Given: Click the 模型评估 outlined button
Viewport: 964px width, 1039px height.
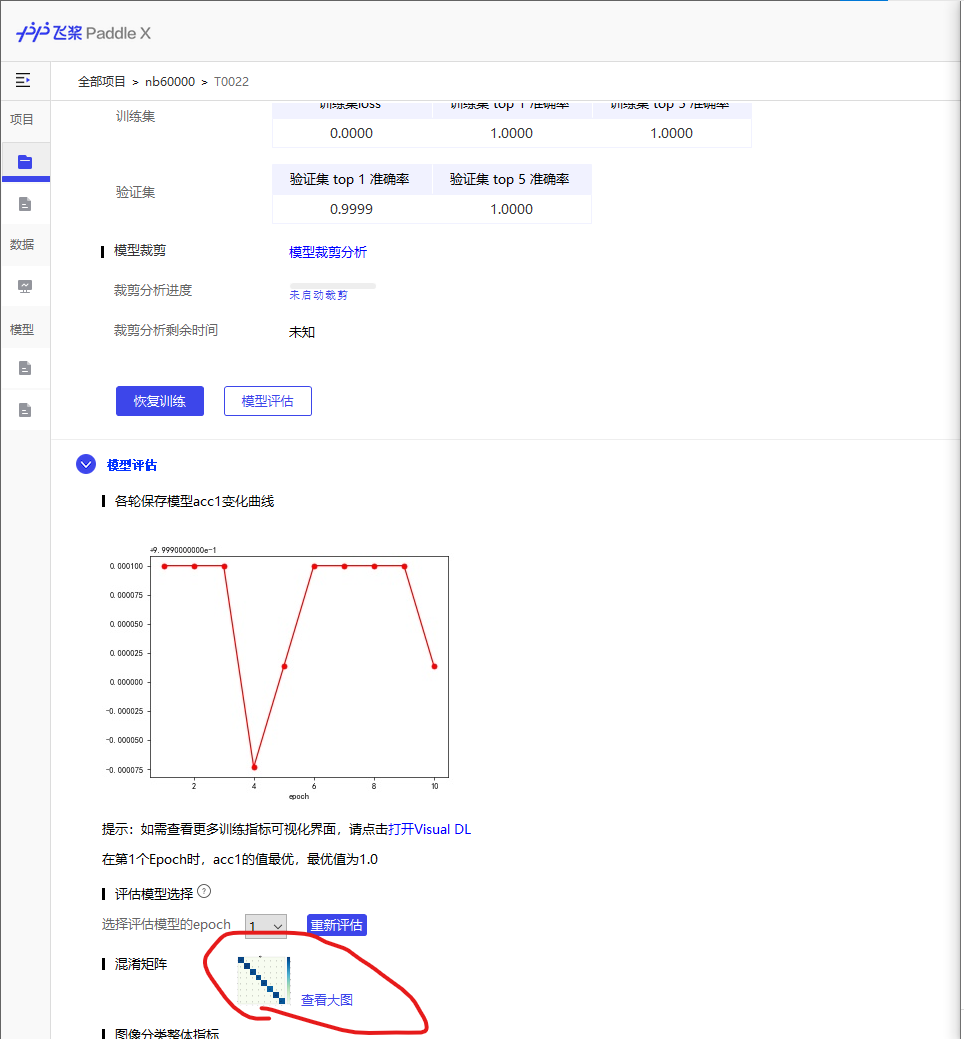Looking at the screenshot, I should click(x=267, y=401).
